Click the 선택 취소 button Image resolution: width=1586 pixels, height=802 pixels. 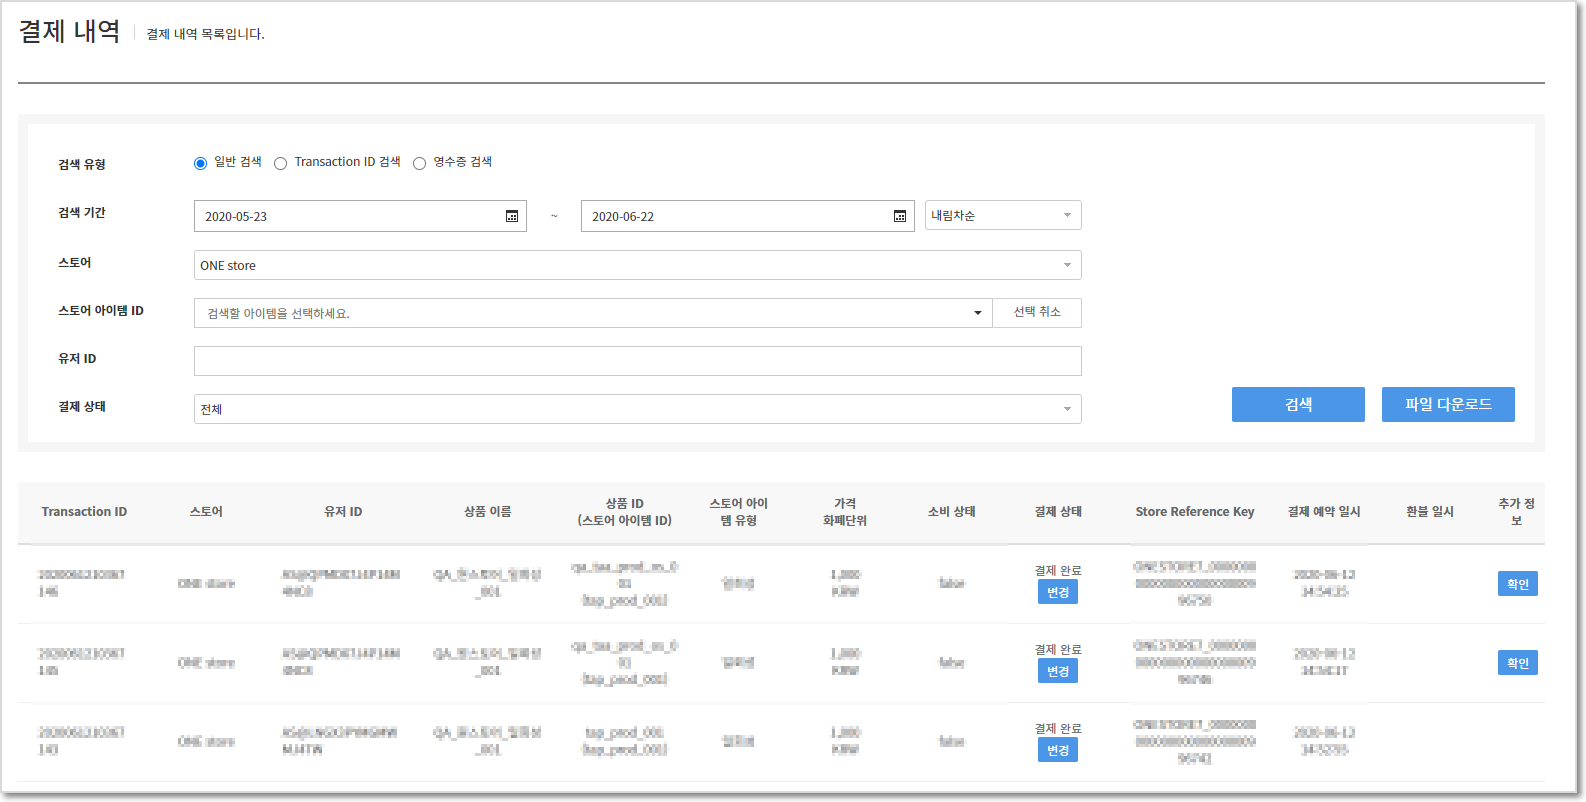point(1037,313)
